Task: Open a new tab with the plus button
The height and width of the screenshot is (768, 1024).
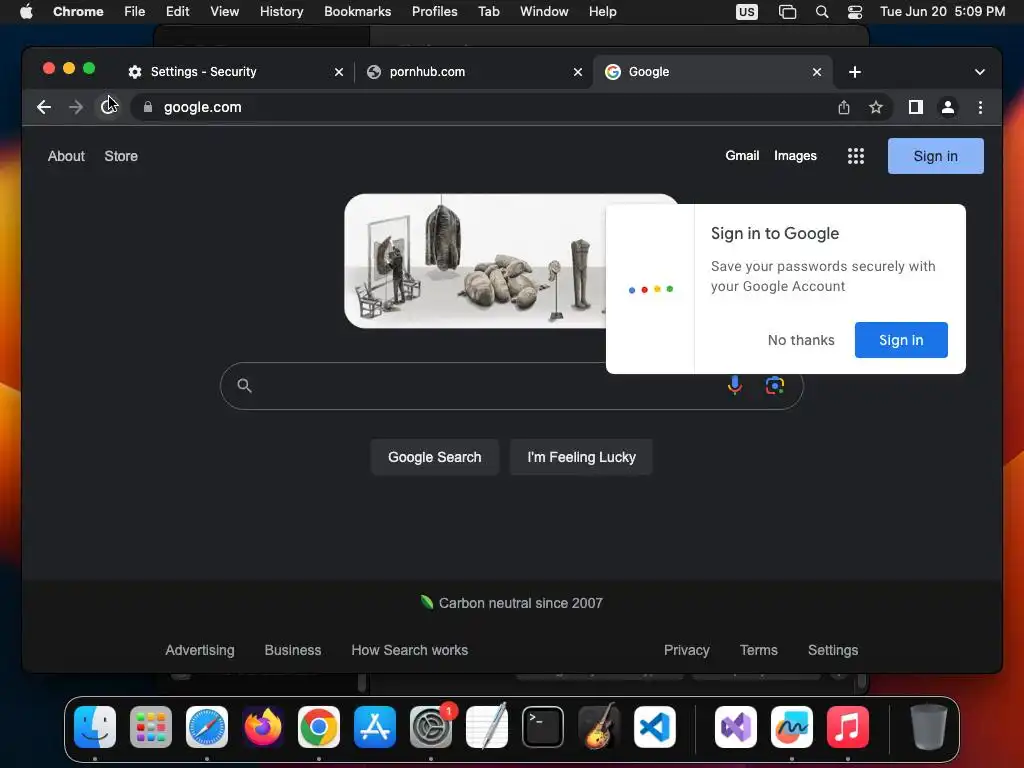Action: (x=854, y=72)
